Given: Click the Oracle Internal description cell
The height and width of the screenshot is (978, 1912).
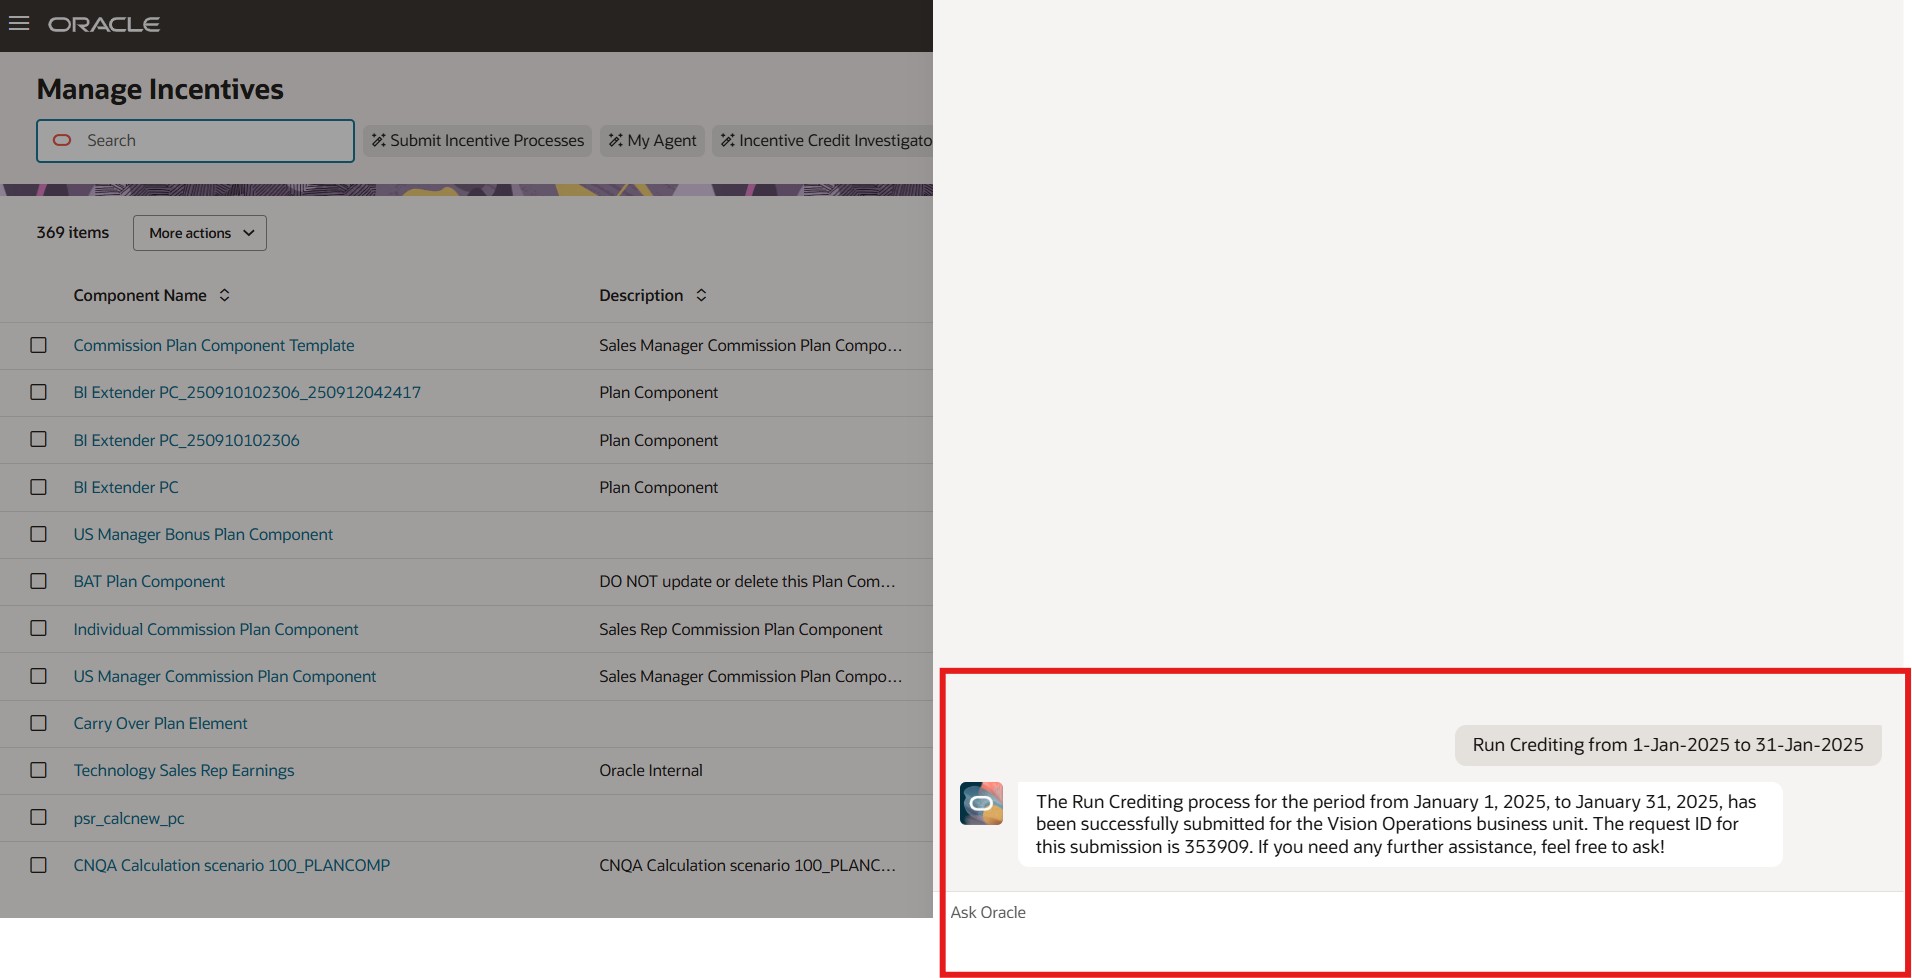Looking at the screenshot, I should pyautogui.click(x=651, y=770).
